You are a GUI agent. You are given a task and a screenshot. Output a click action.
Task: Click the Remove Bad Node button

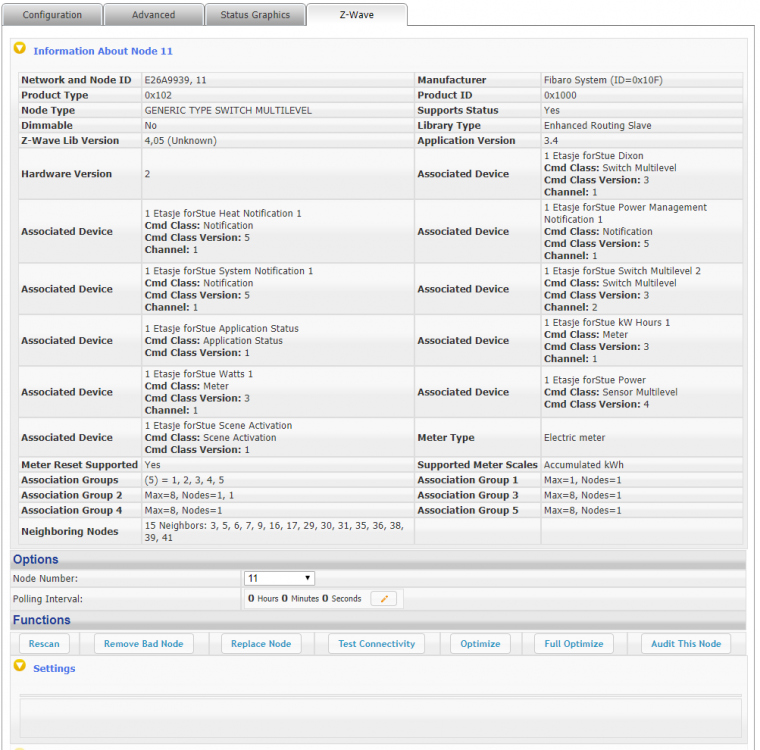tap(143, 644)
